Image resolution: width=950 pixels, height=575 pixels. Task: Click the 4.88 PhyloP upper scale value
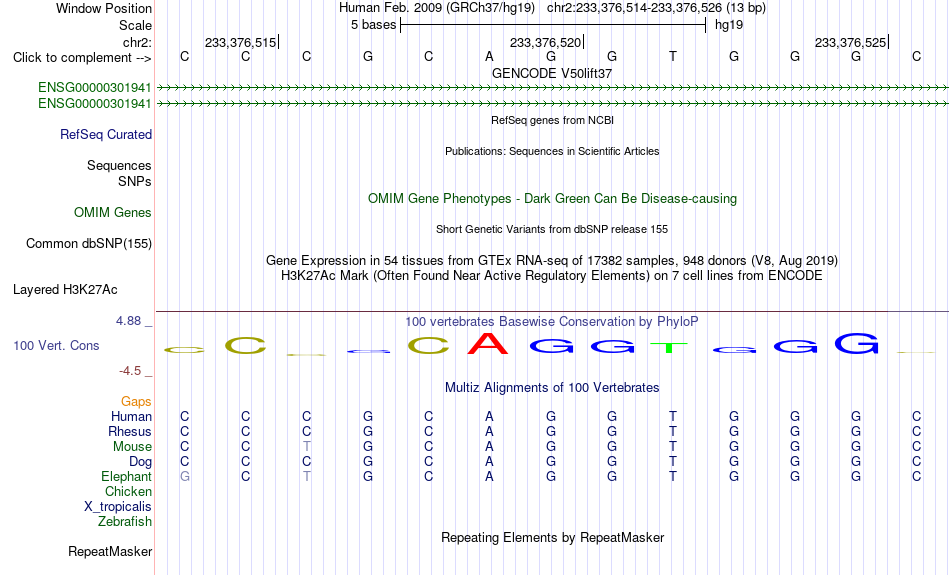[128, 321]
